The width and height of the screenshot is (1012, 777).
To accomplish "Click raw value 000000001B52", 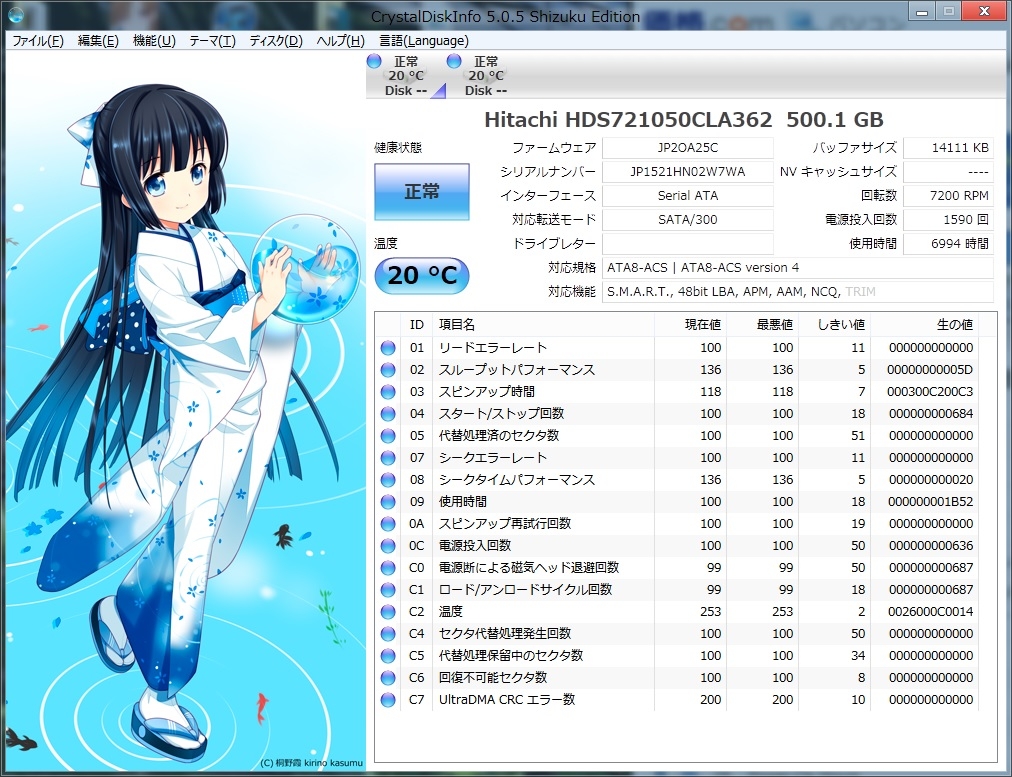I will click(929, 501).
